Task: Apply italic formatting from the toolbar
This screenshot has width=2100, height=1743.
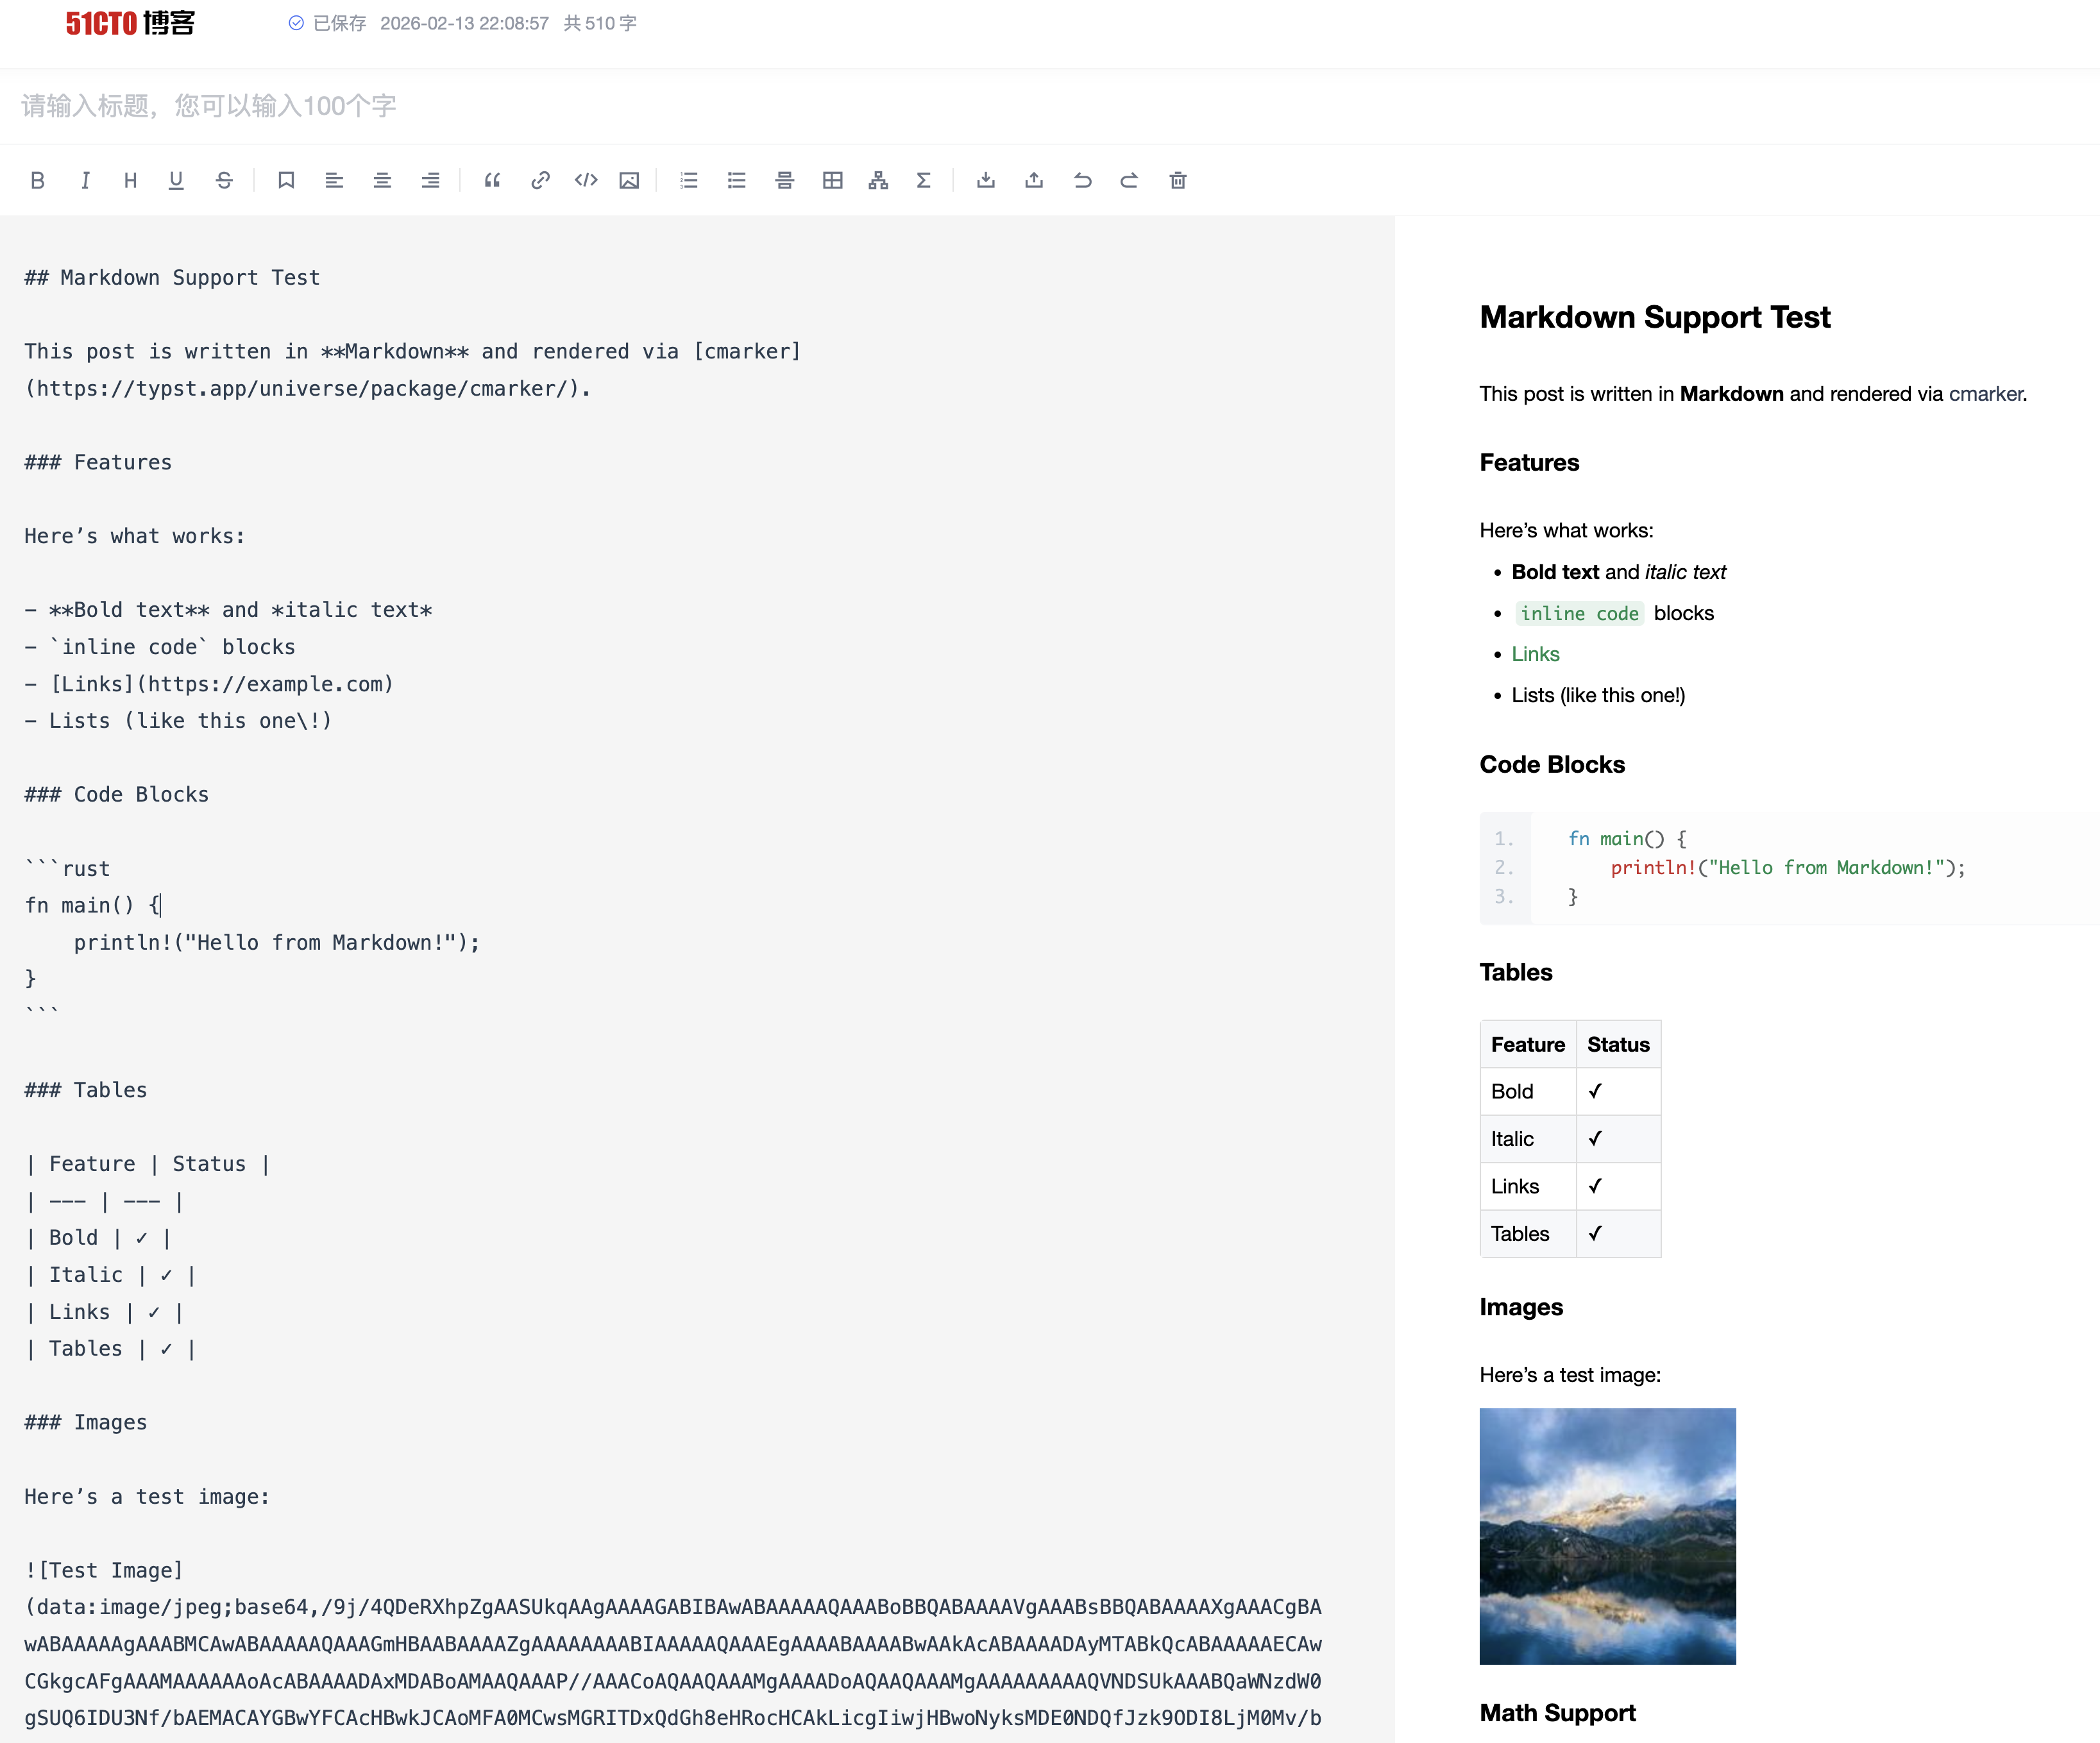Action: click(85, 180)
